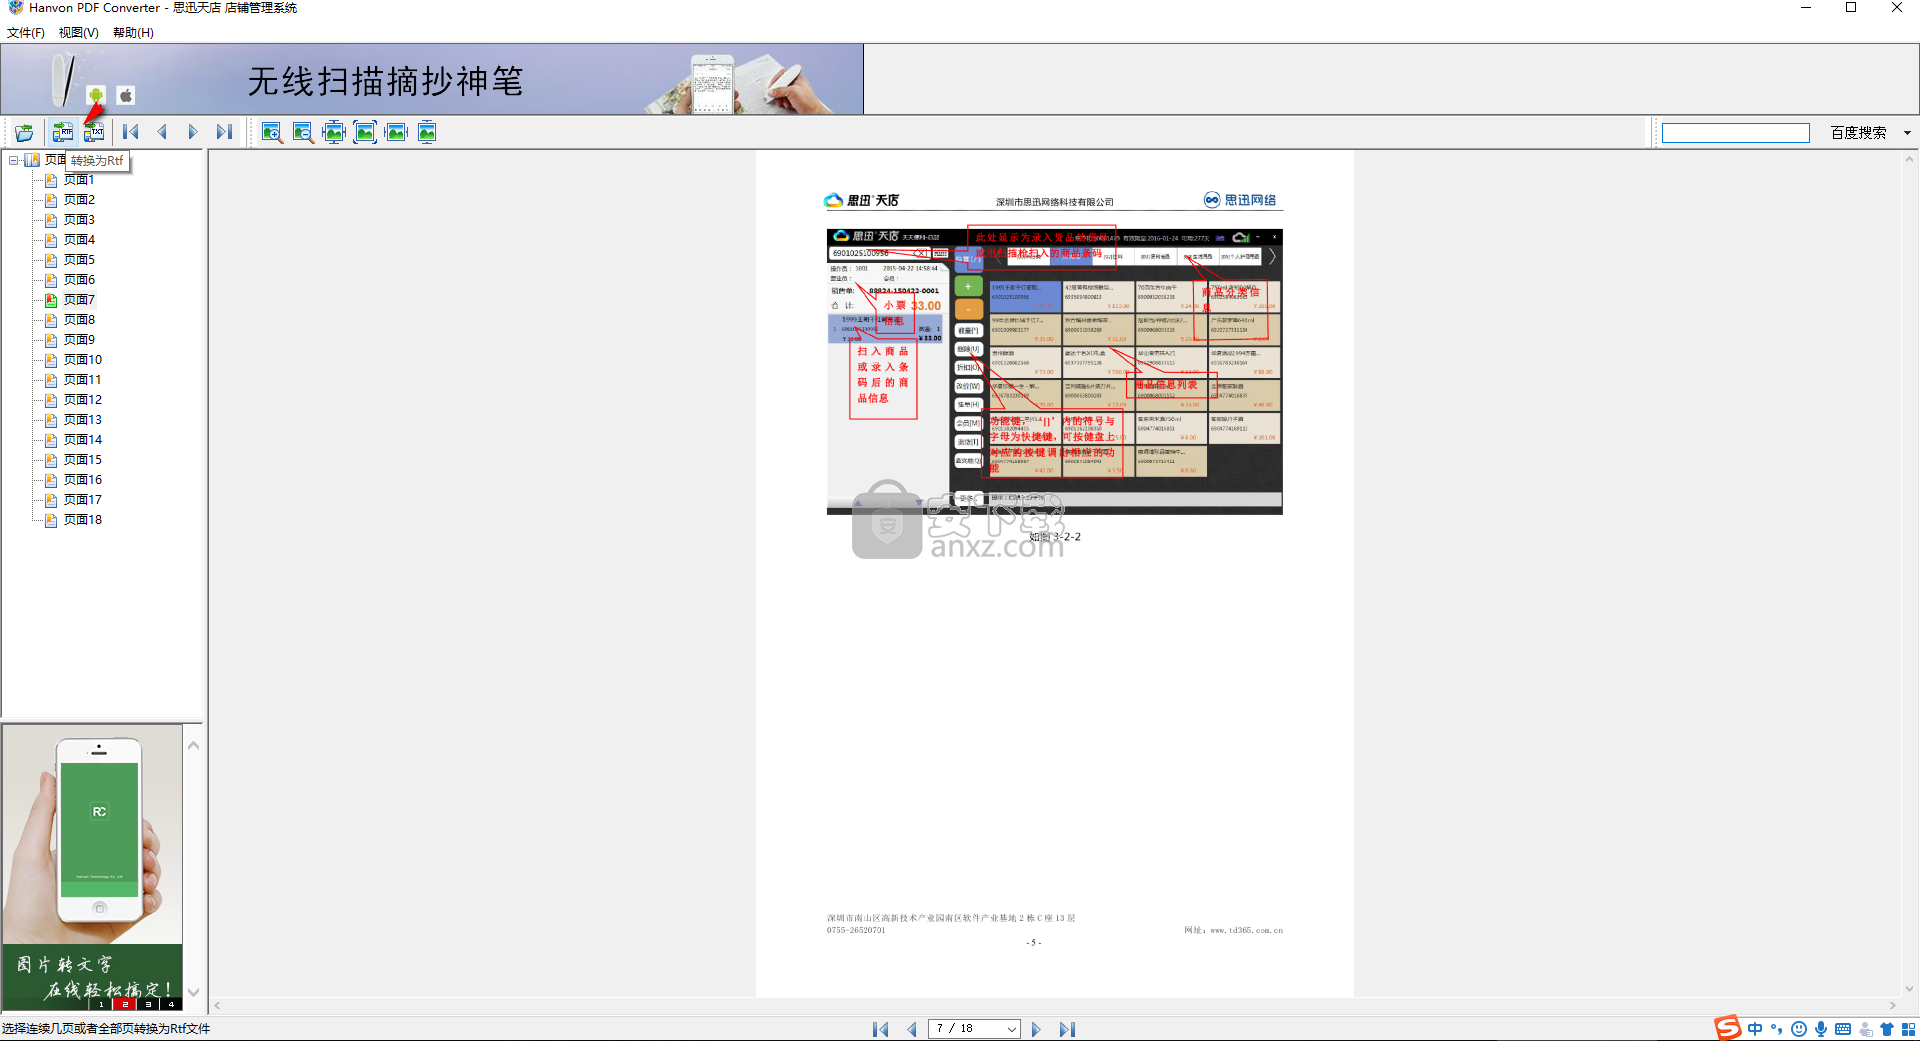Go to next page in toolbar
Viewport: 1920px width, 1041px height.
point(193,132)
